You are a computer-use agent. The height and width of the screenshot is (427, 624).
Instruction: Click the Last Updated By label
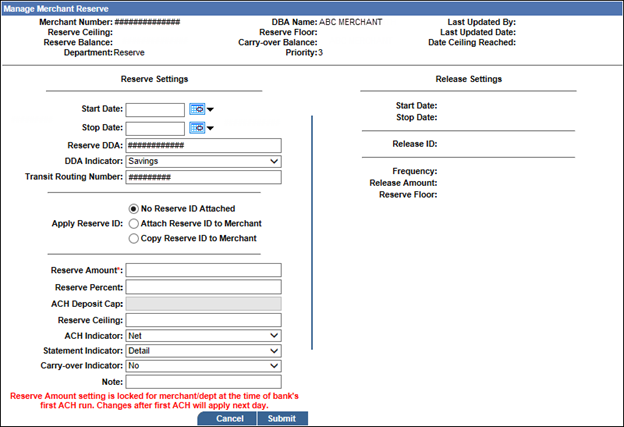pos(482,22)
